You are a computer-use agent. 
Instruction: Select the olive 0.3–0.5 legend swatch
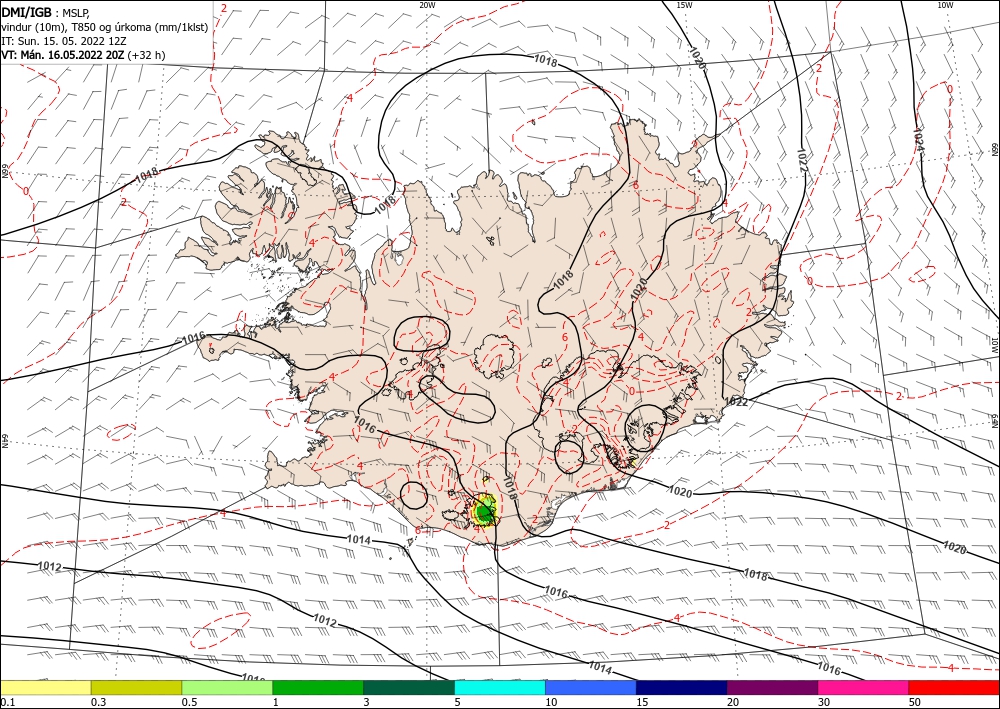(136, 687)
